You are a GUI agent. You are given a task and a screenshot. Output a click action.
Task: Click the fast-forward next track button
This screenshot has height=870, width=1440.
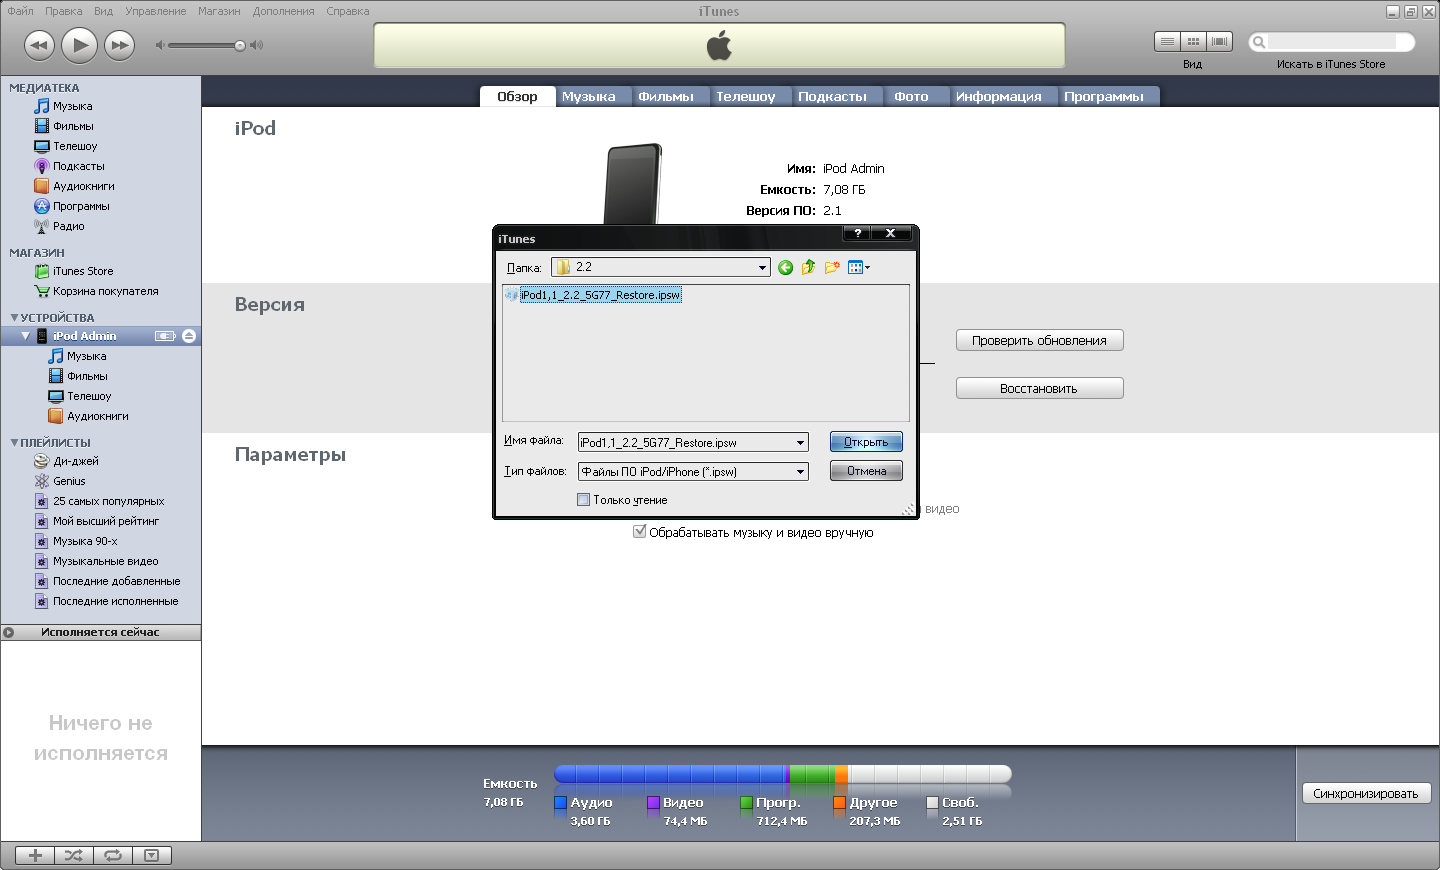[120, 45]
